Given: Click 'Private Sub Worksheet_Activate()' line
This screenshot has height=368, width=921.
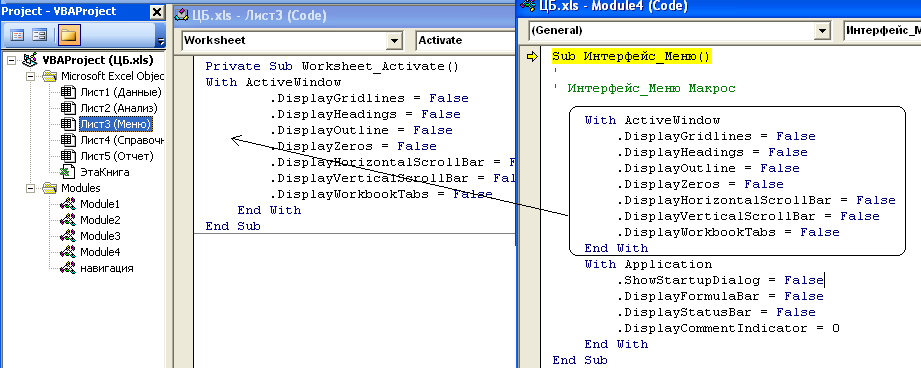Looking at the screenshot, I should (332, 66).
